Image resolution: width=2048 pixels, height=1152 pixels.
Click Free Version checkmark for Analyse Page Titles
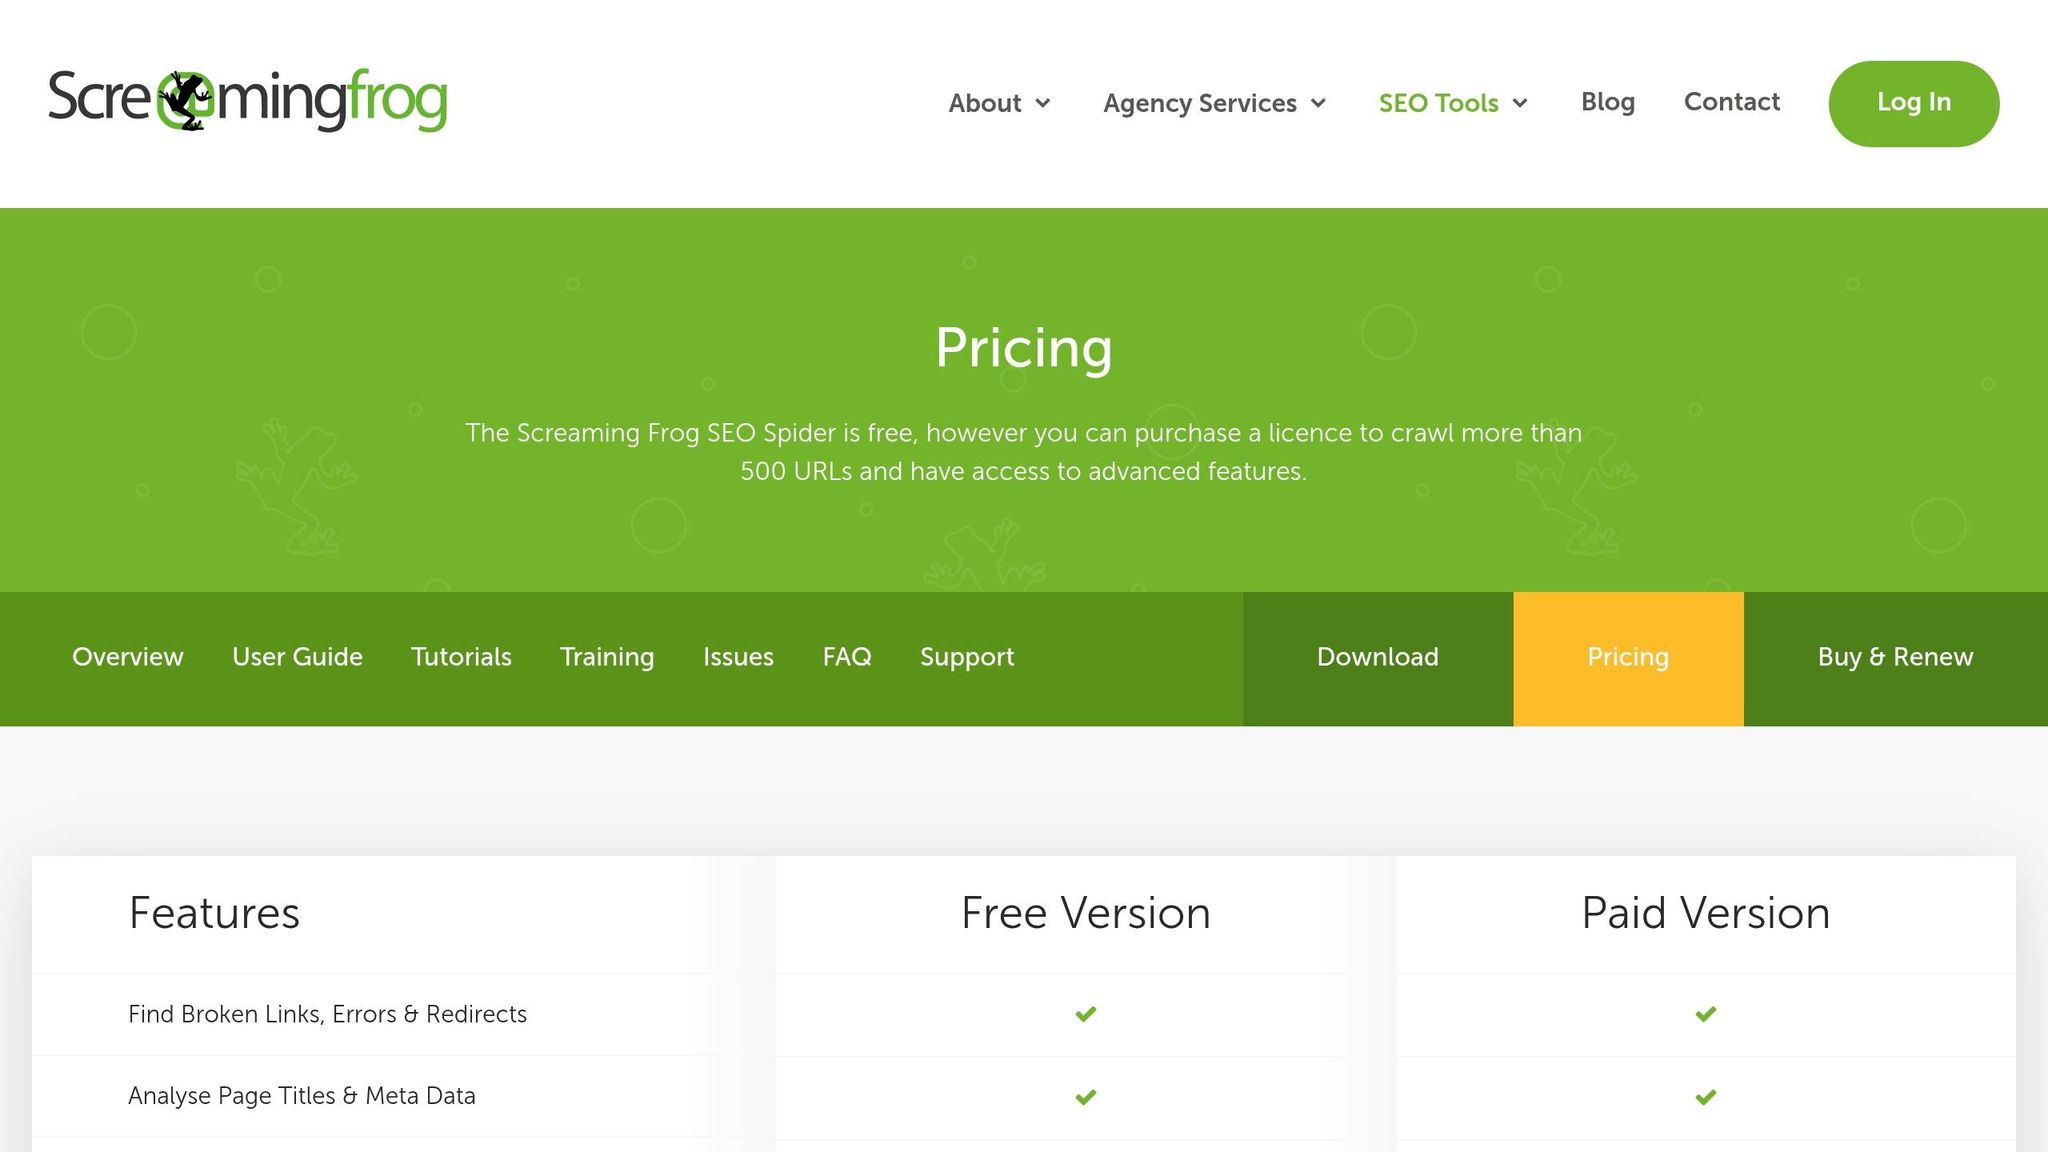pos(1086,1097)
